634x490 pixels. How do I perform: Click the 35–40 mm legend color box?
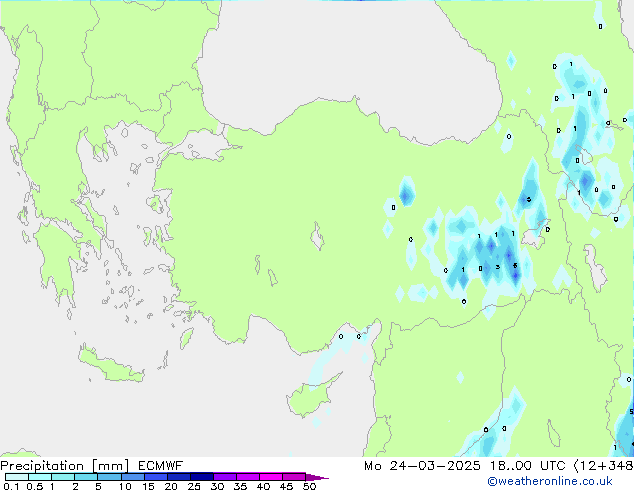[247, 477]
